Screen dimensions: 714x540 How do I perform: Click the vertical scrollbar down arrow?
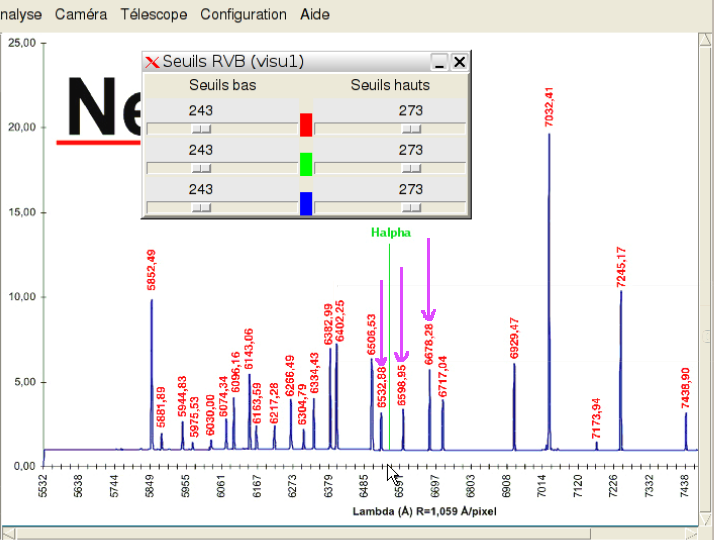pyautogui.click(x=706, y=520)
